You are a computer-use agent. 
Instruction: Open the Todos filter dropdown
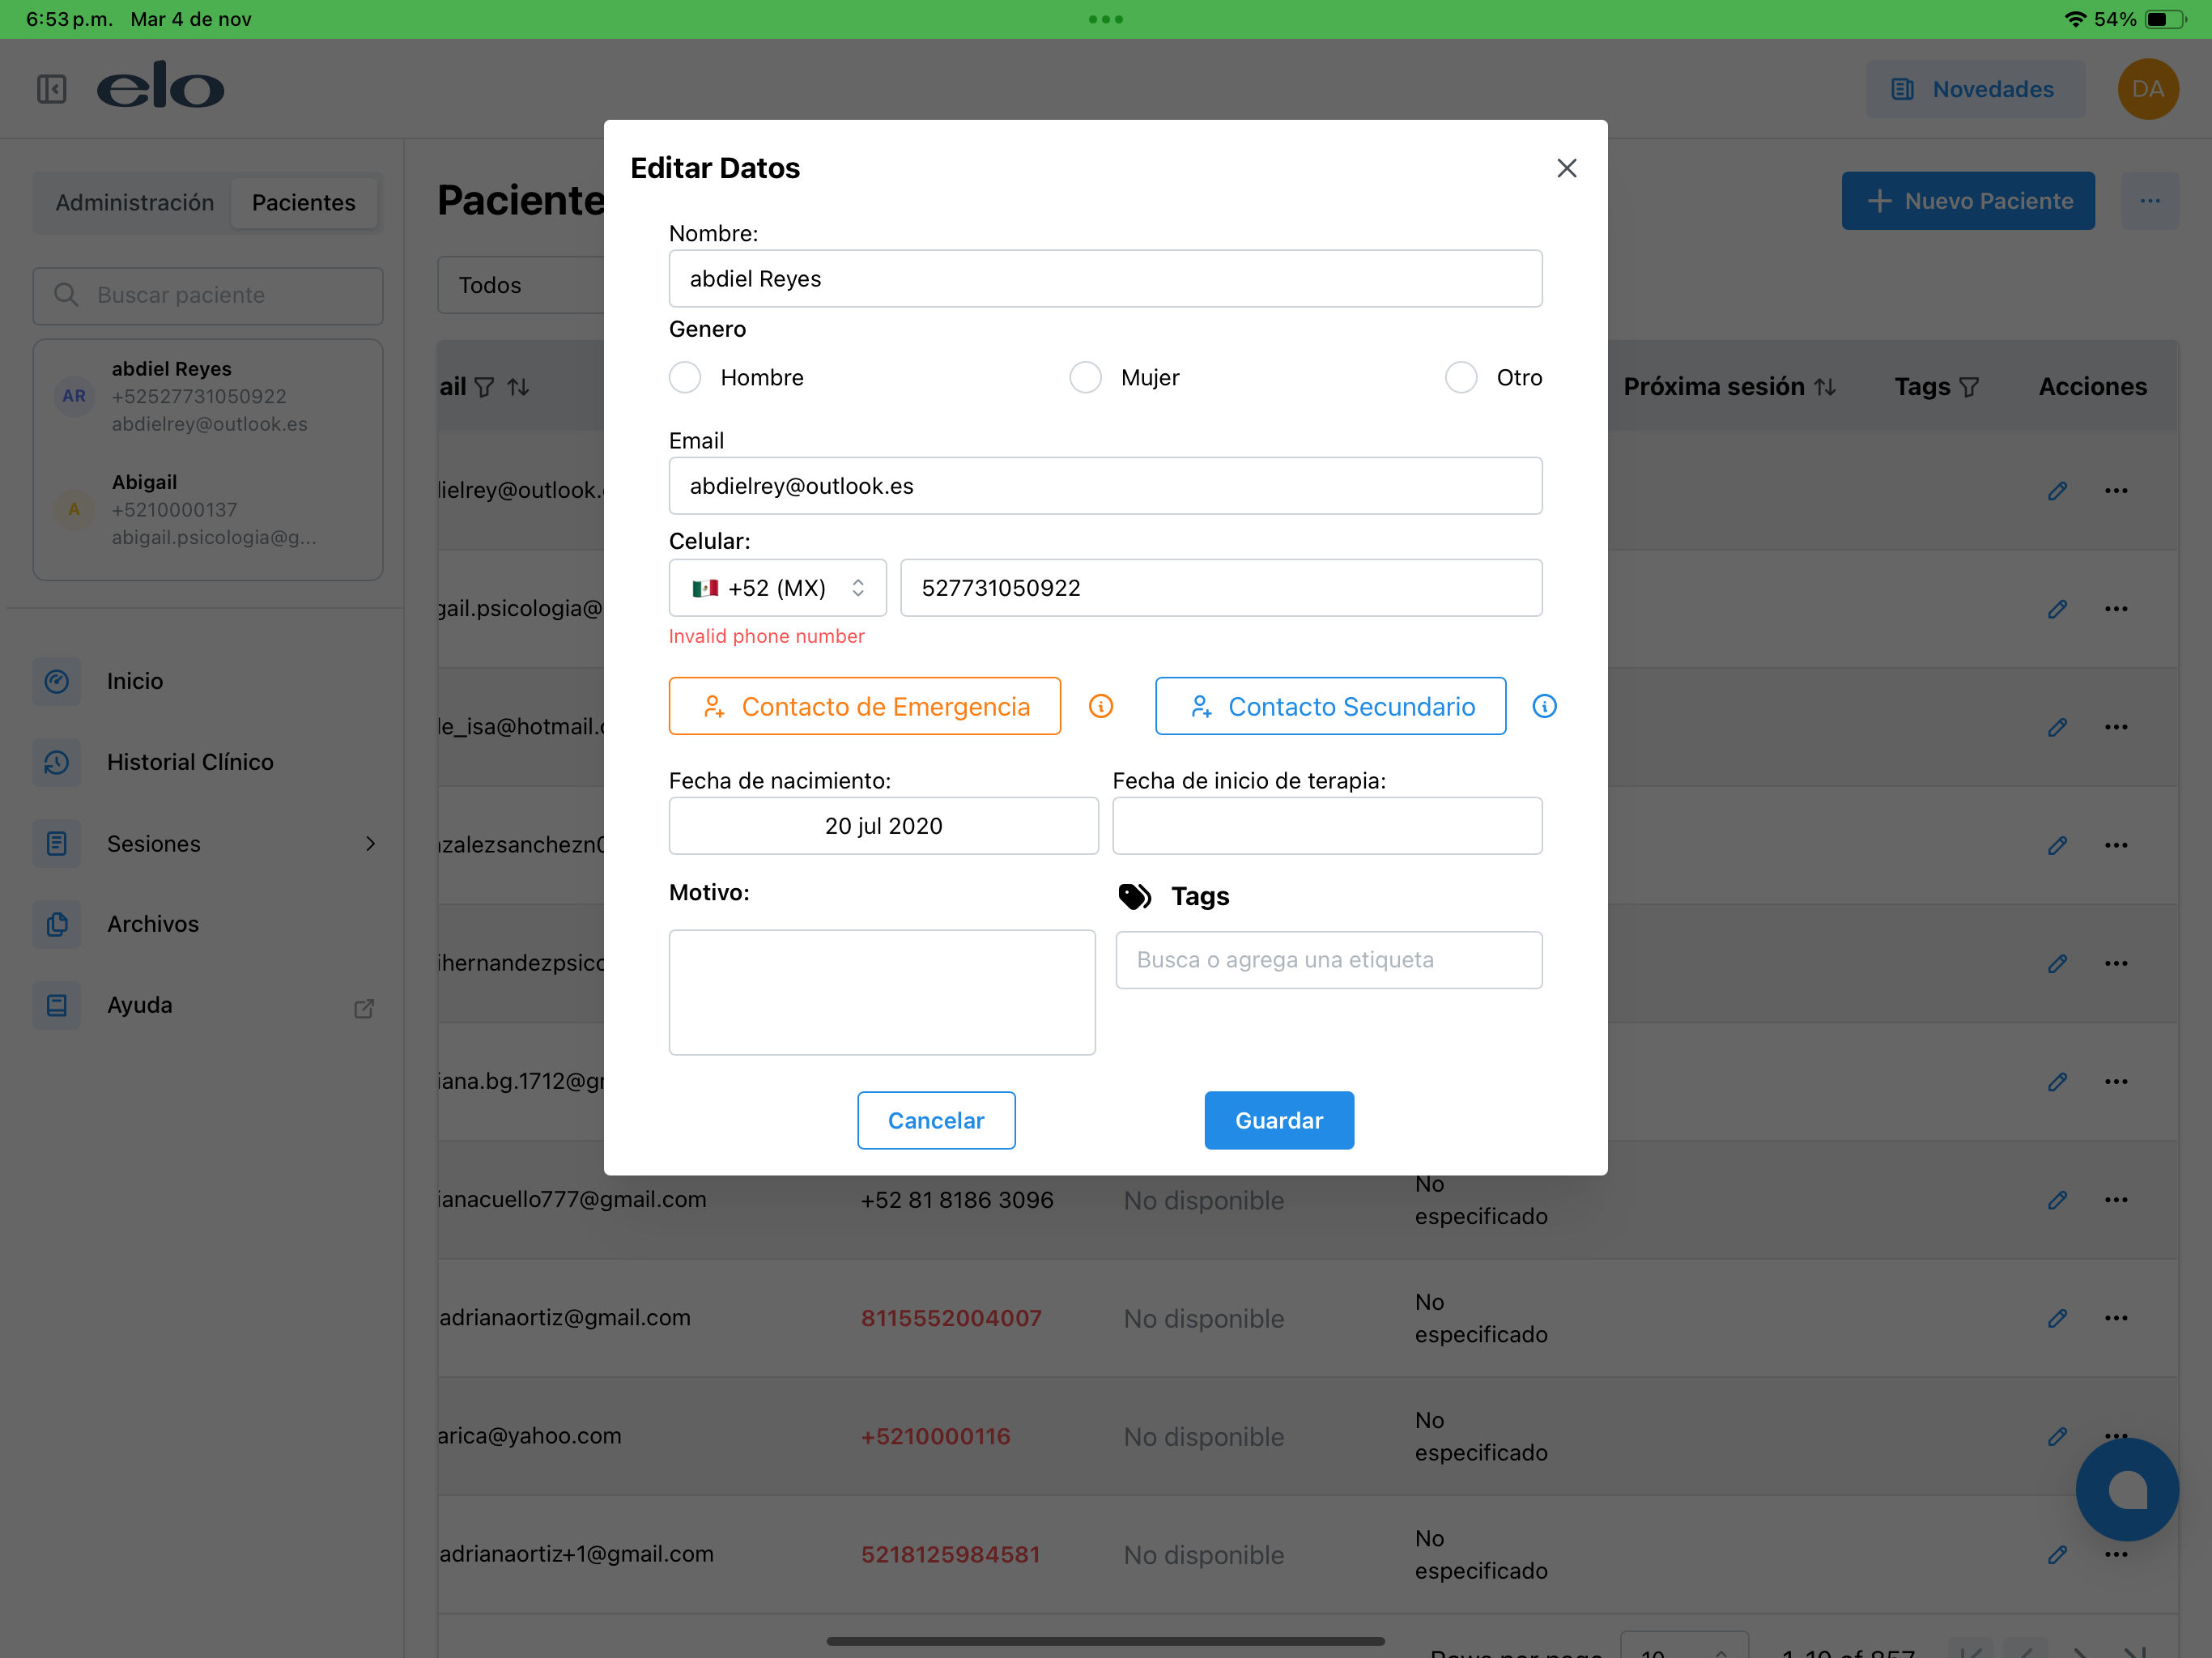(520, 286)
